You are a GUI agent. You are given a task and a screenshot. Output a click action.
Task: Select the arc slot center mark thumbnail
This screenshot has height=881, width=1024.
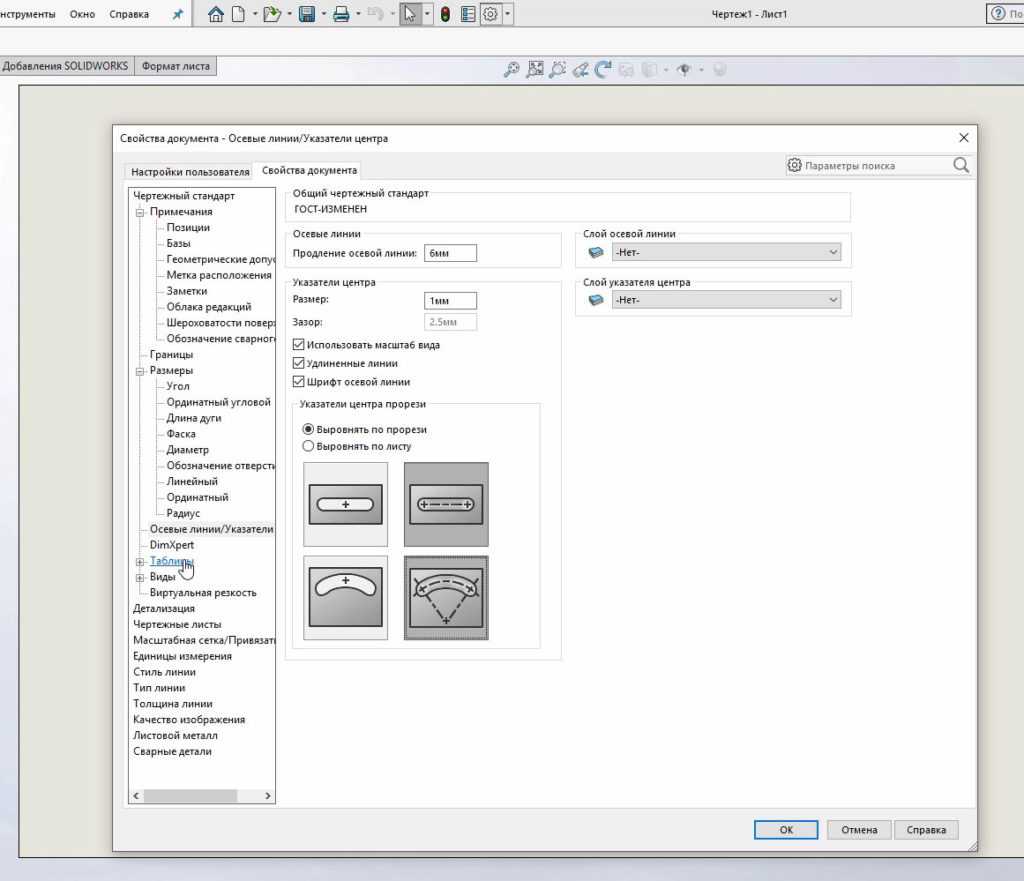click(x=345, y=597)
